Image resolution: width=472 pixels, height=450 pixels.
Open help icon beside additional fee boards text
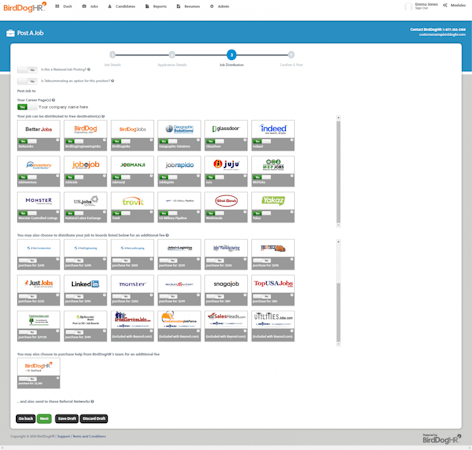pos(167,235)
